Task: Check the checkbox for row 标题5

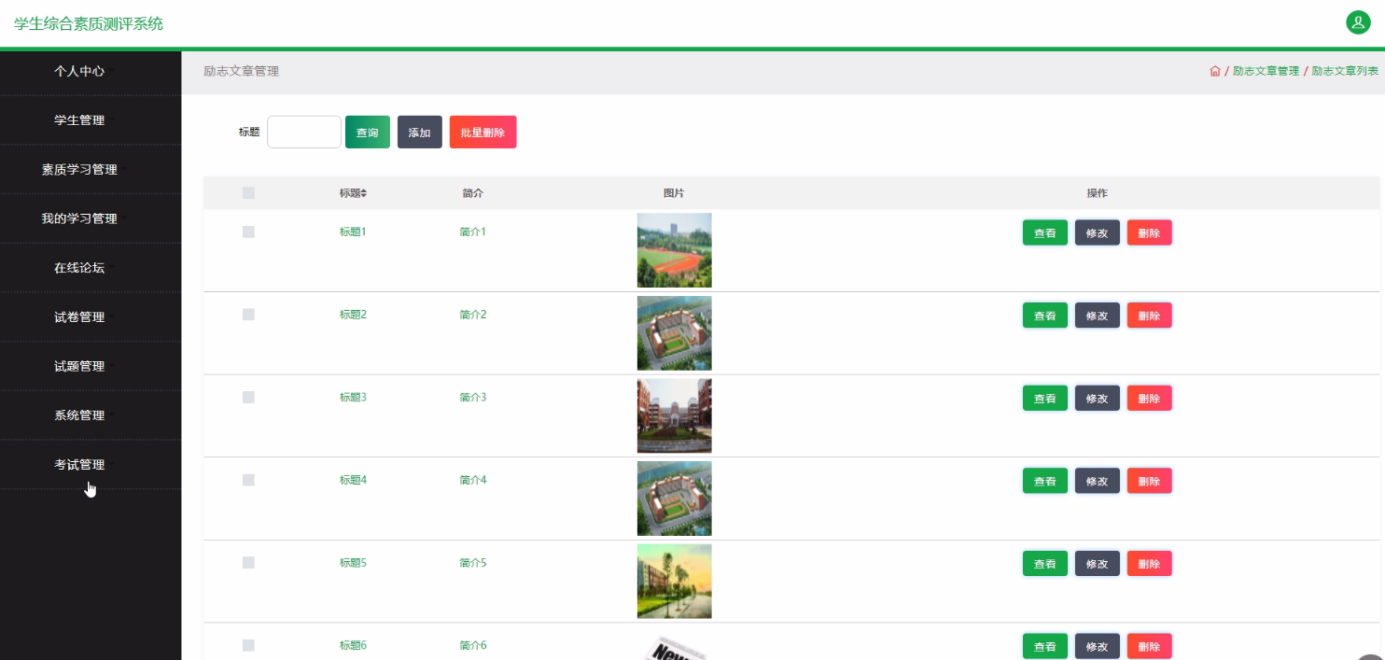Action: 249,563
